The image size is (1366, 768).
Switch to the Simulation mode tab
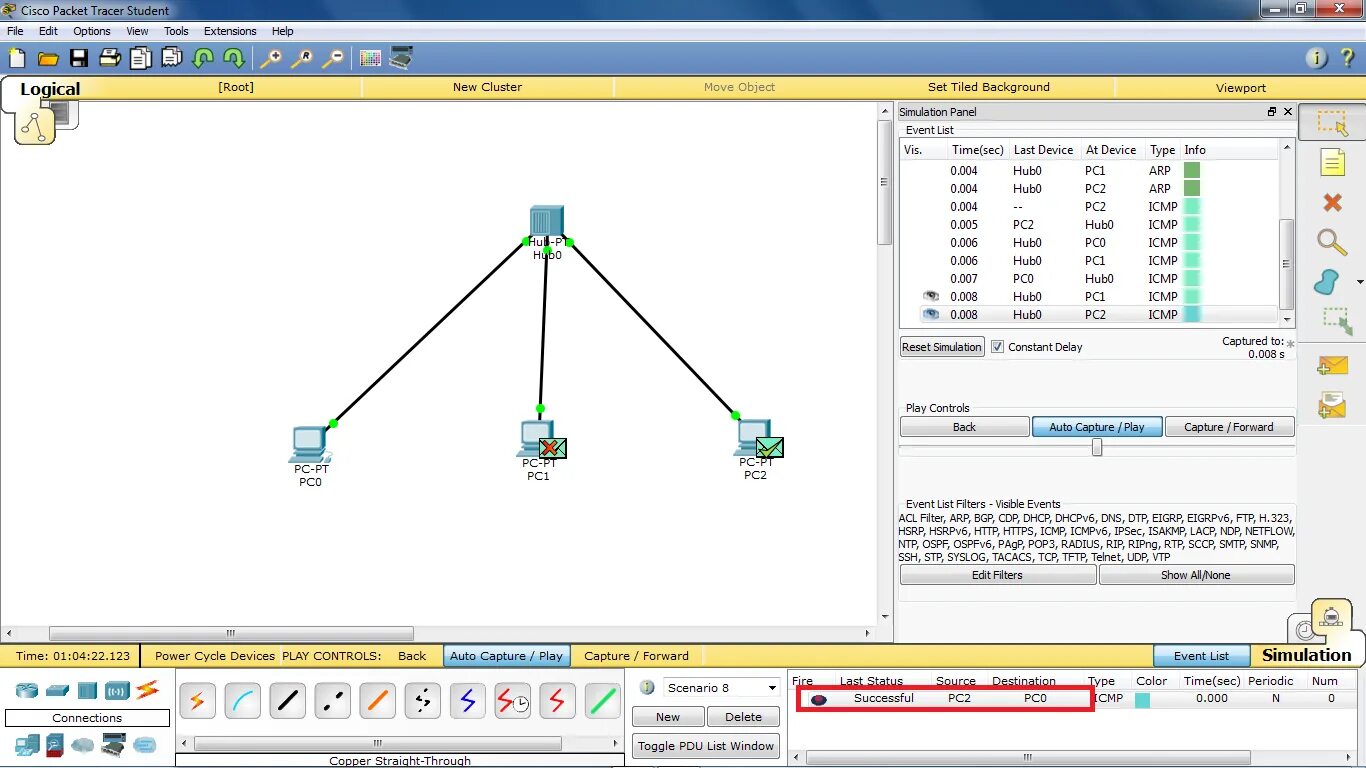[1306, 655]
